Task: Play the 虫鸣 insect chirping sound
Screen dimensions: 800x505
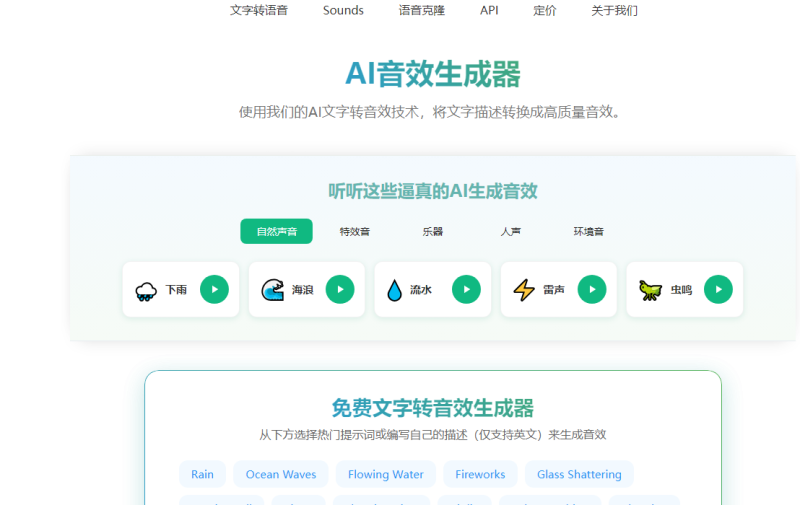Action: (718, 290)
